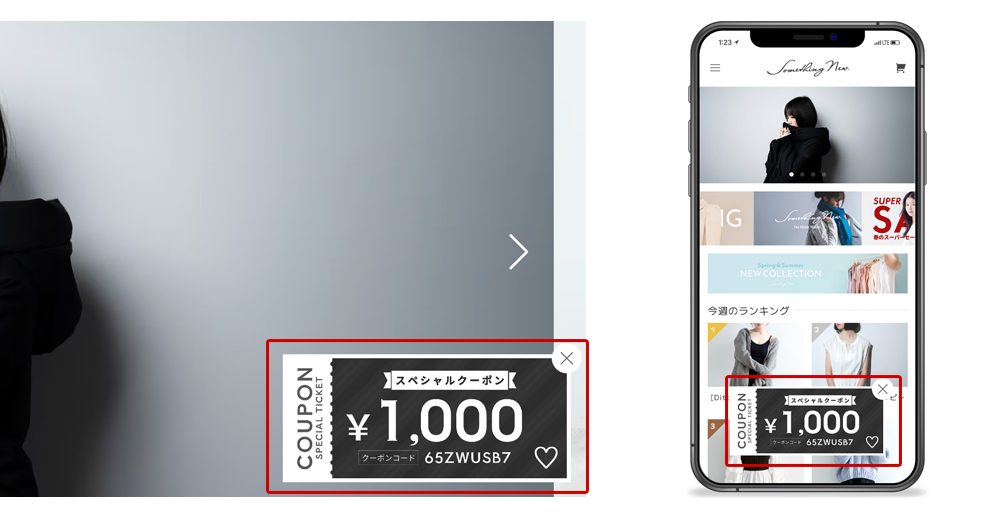Close the coupon popup on phone screen
The width and height of the screenshot is (1000, 518).
click(883, 389)
